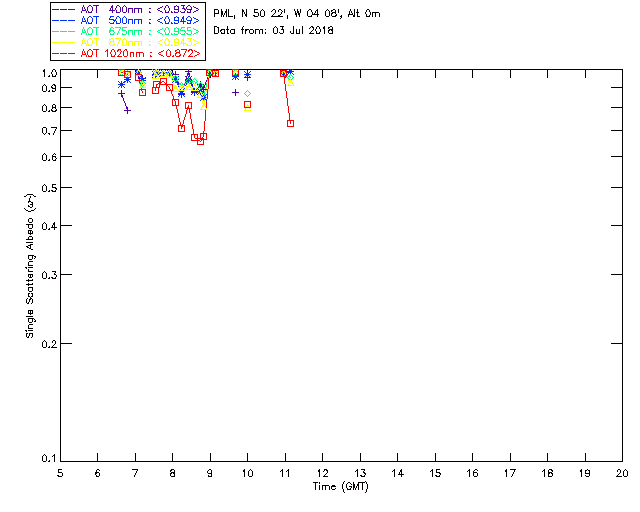
Task: Click the y-axis tick label 0.3
Action: tap(49, 275)
